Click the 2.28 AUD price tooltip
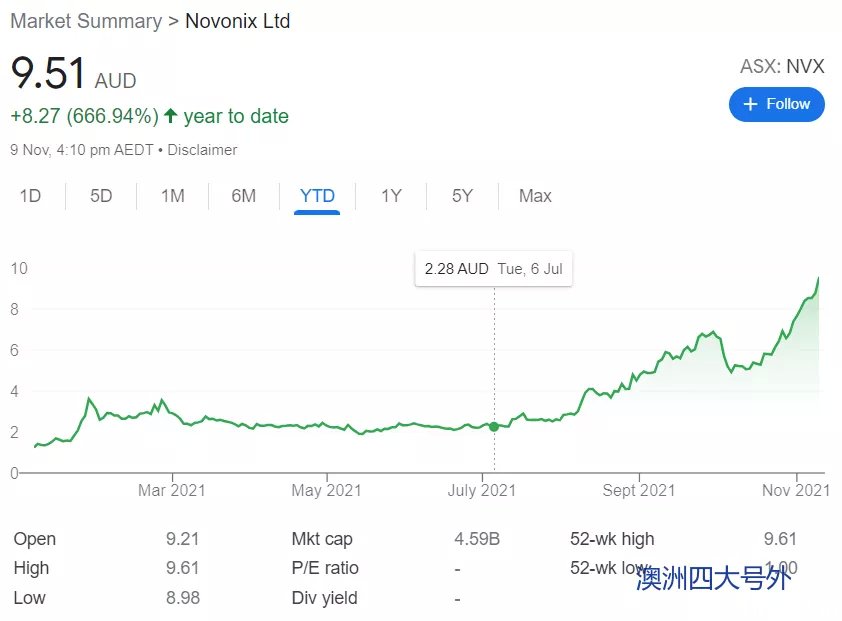 click(493, 269)
